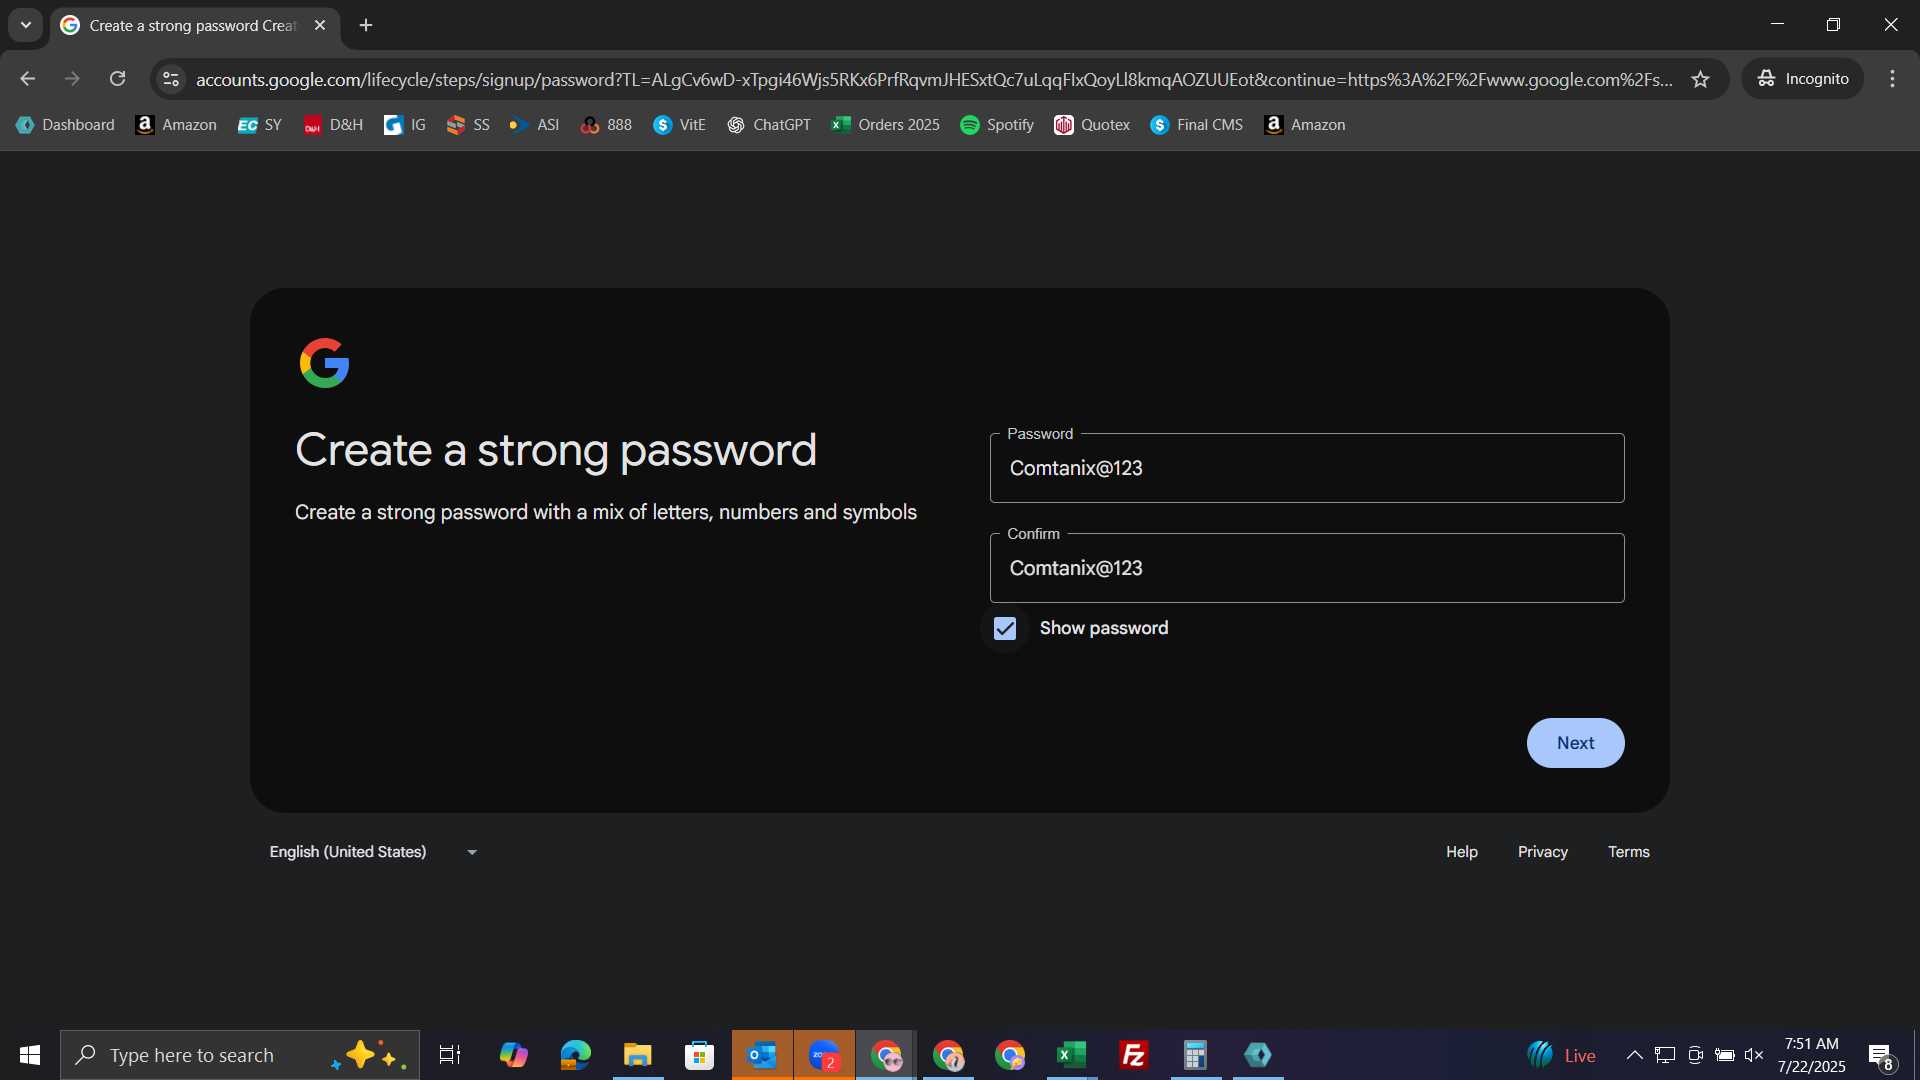Open the Incognito profile indicator
This screenshot has height=1080, width=1920.
(1803, 79)
